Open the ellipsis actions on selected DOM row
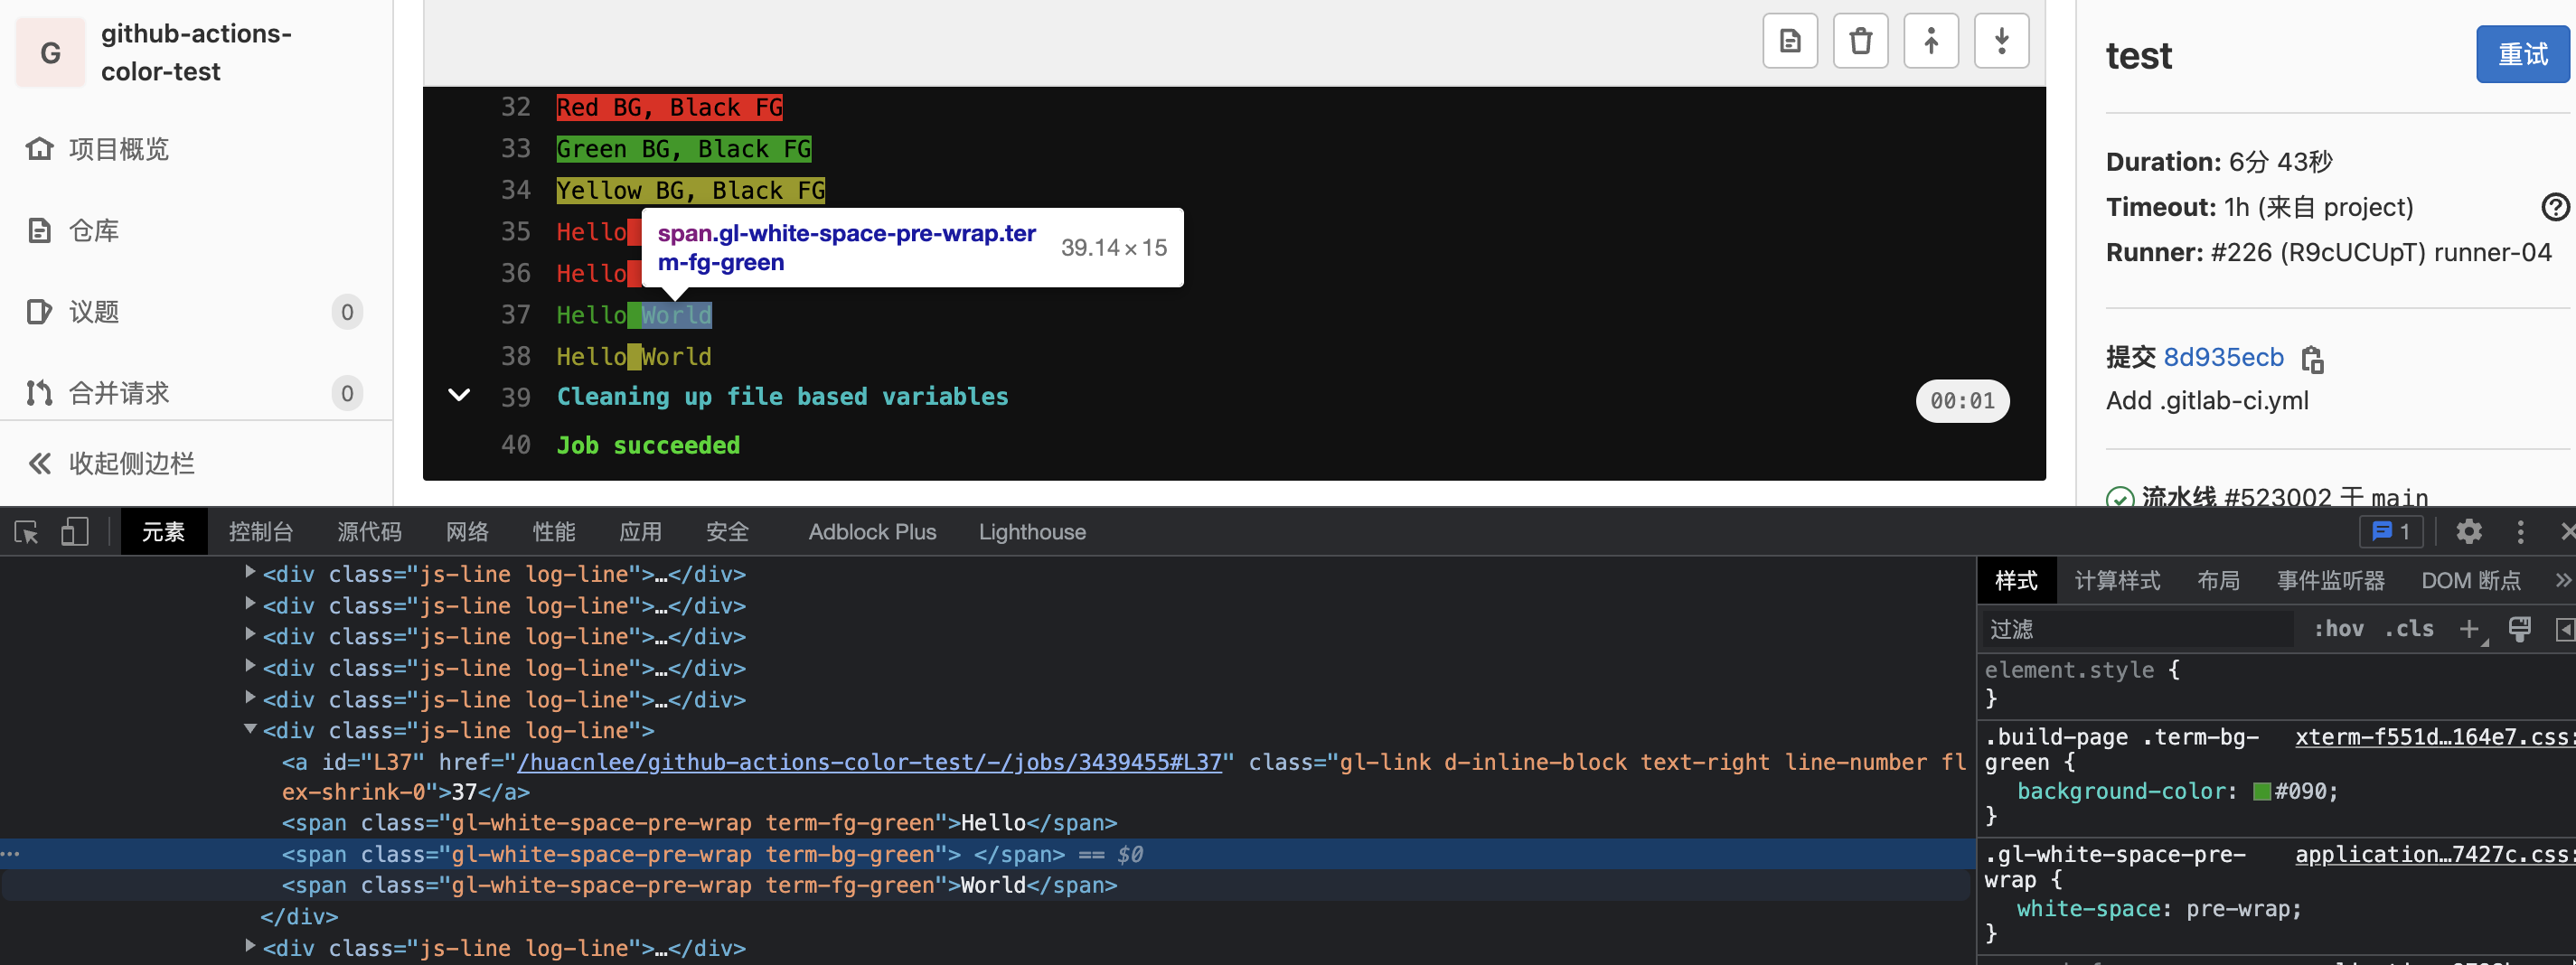Image resolution: width=2576 pixels, height=965 pixels. point(10,854)
